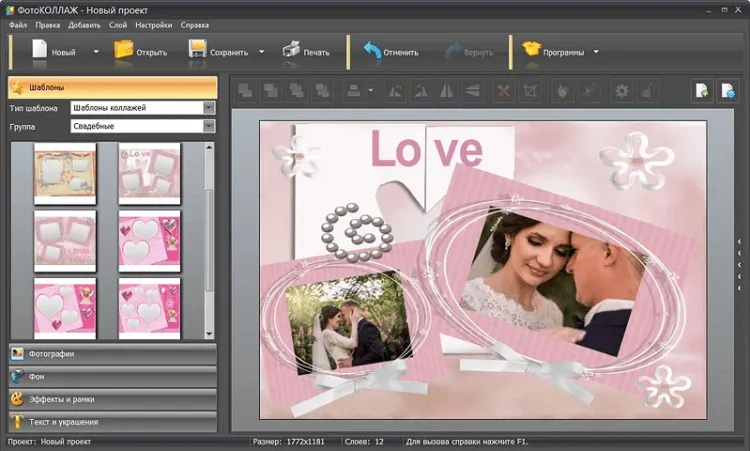Open the Группа dropdown showing Свадебные
This screenshot has height=451, width=750.
tap(209, 127)
